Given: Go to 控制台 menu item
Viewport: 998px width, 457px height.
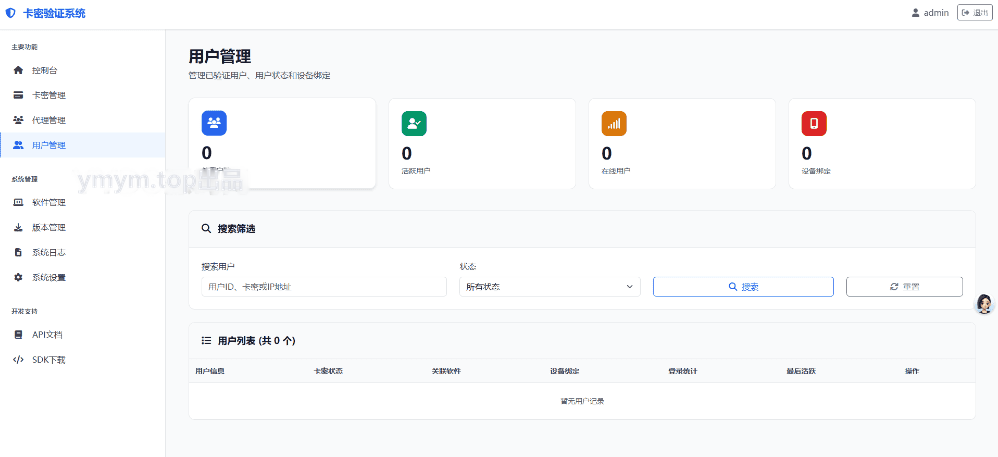Looking at the screenshot, I should coord(83,71).
